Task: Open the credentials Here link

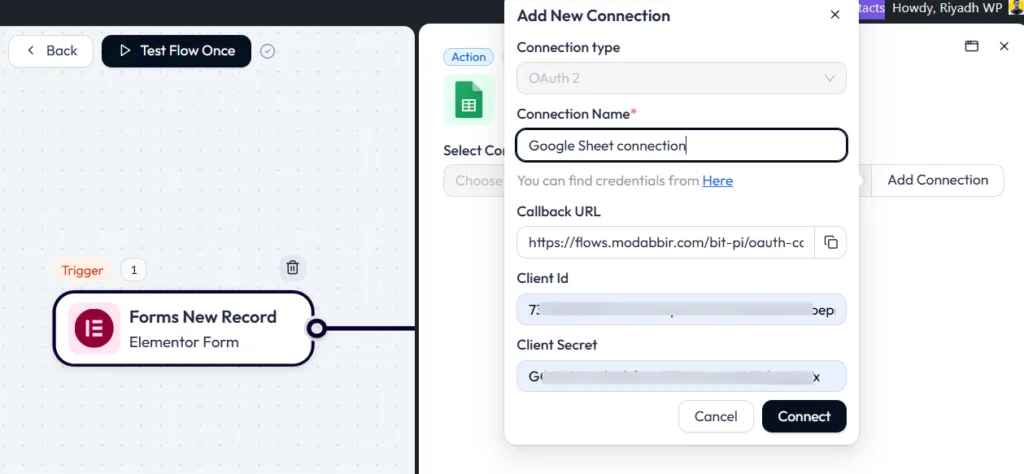Action: tap(717, 181)
